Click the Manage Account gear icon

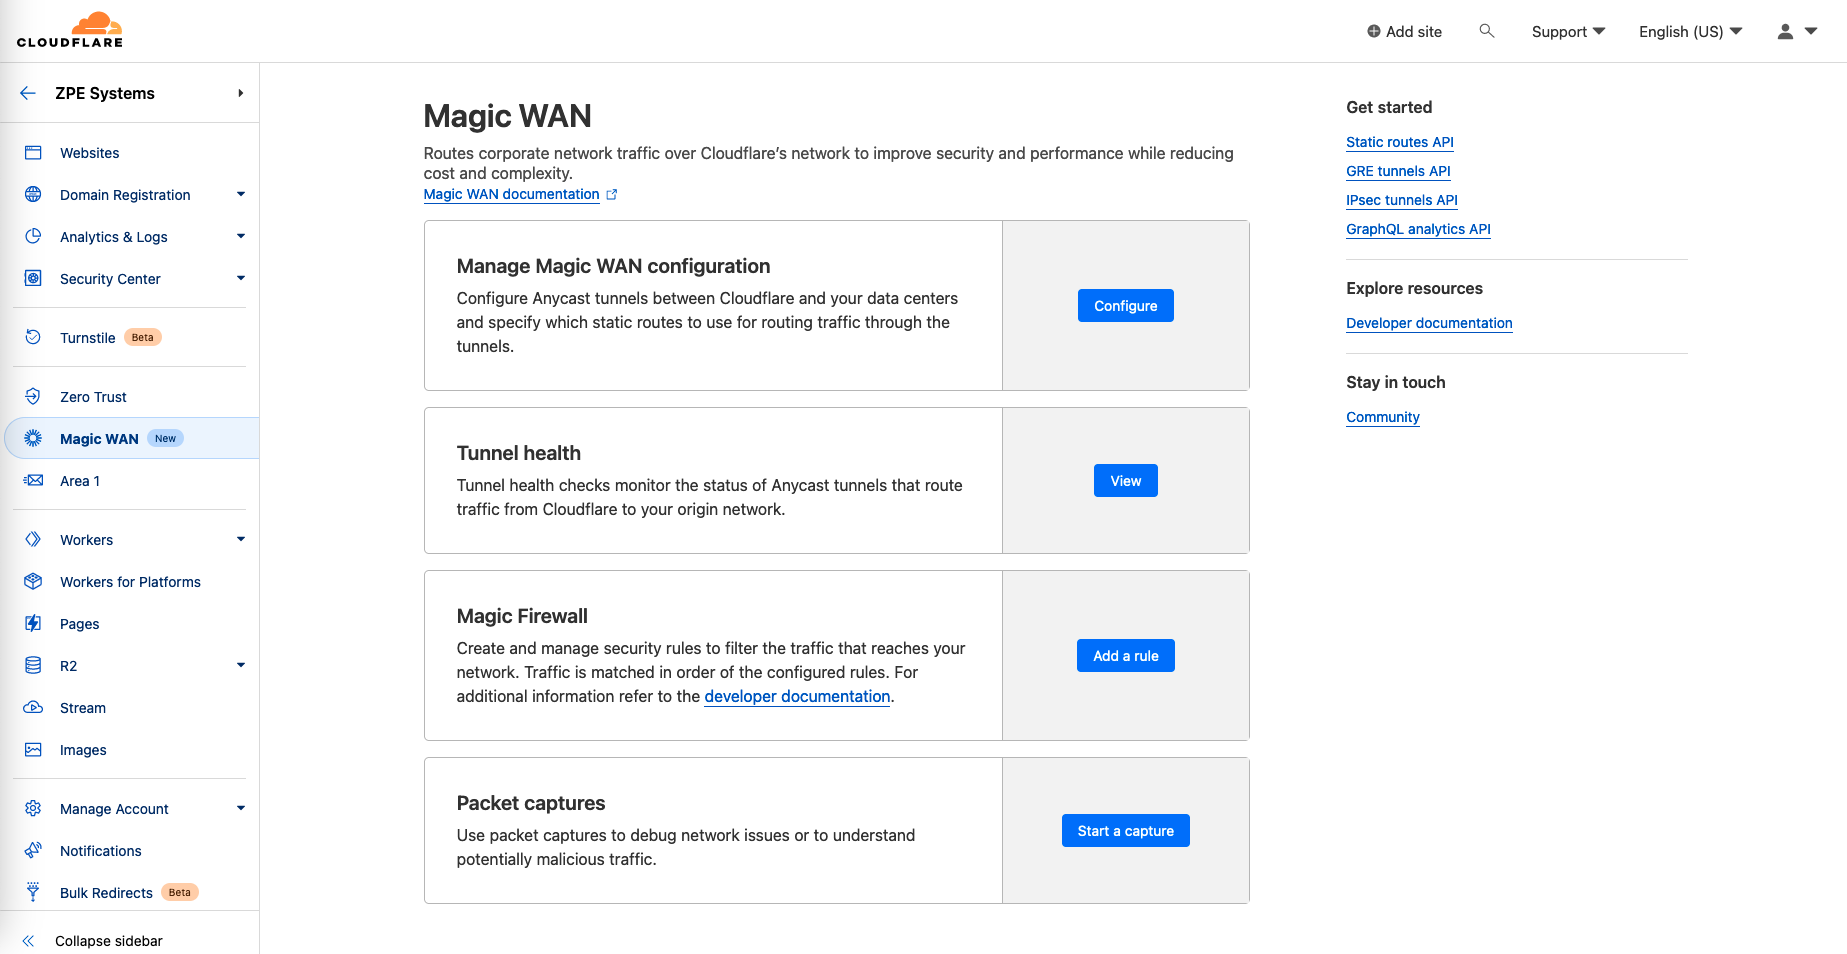[33, 809]
